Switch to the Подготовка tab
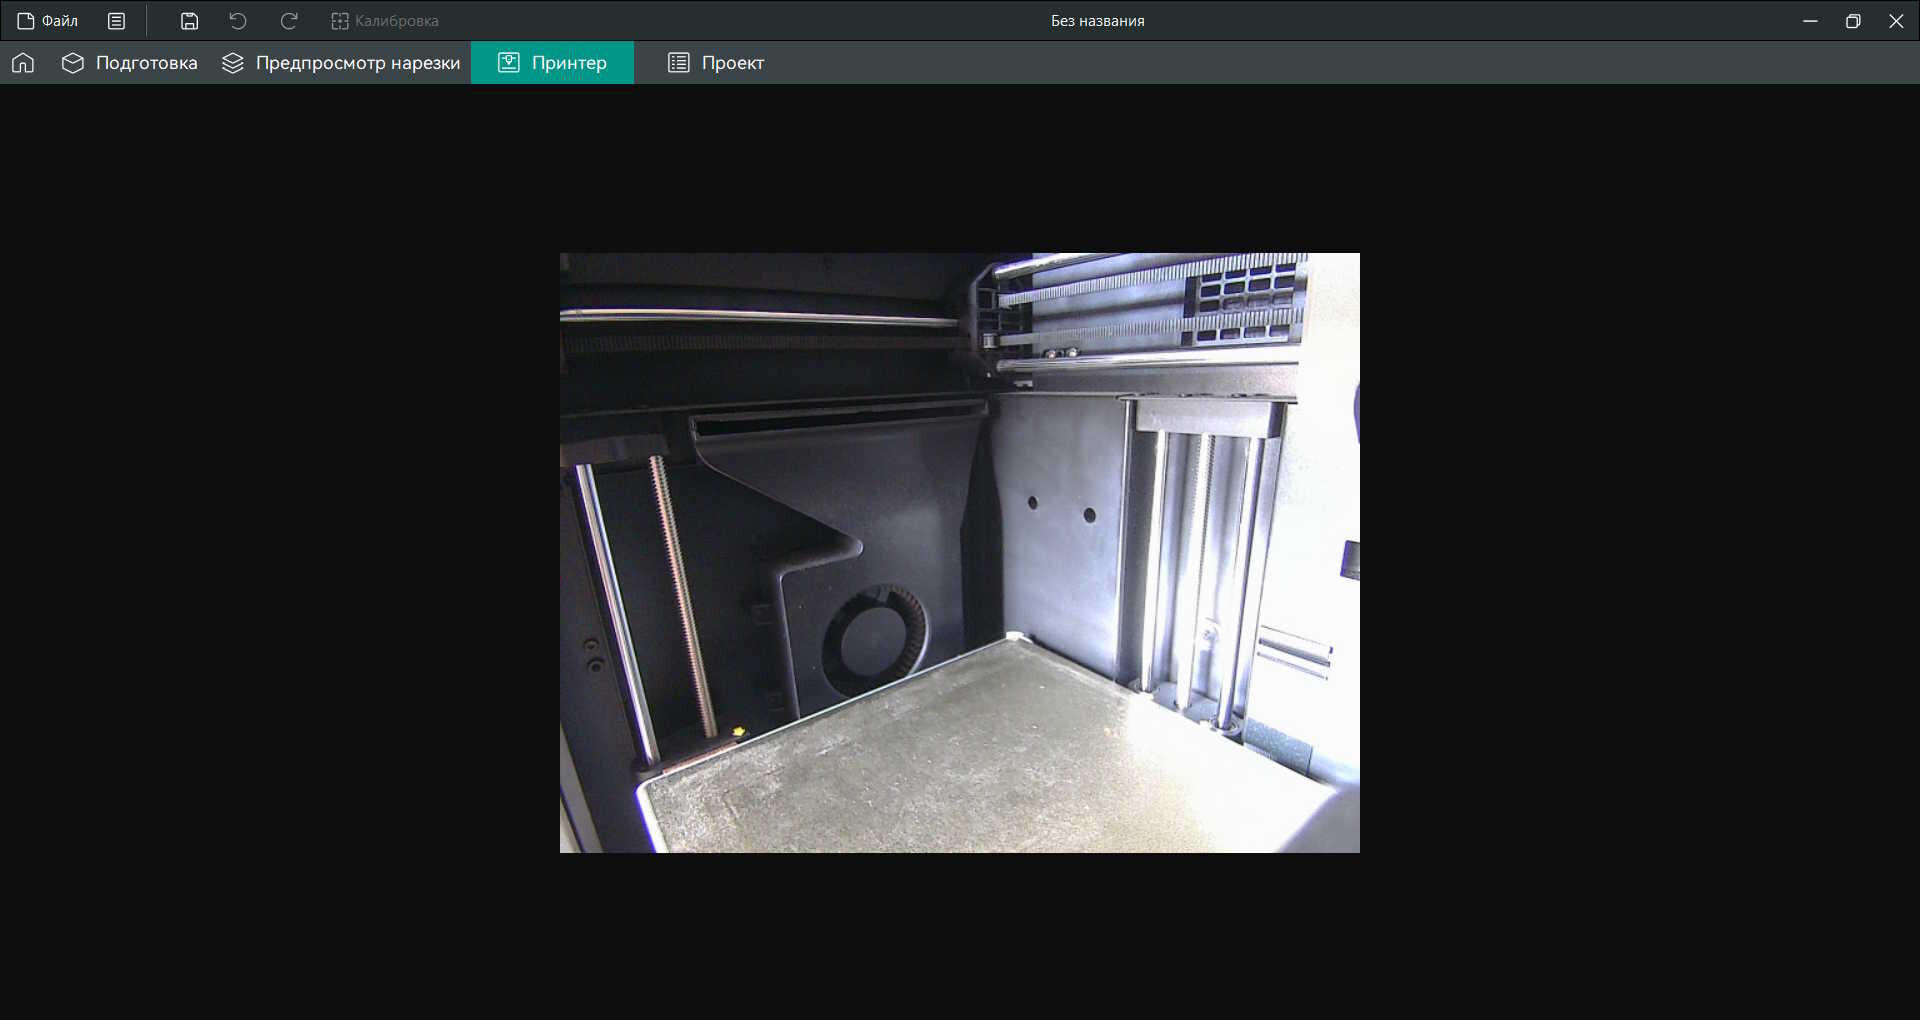Viewport: 1920px width, 1020px height. [130, 63]
